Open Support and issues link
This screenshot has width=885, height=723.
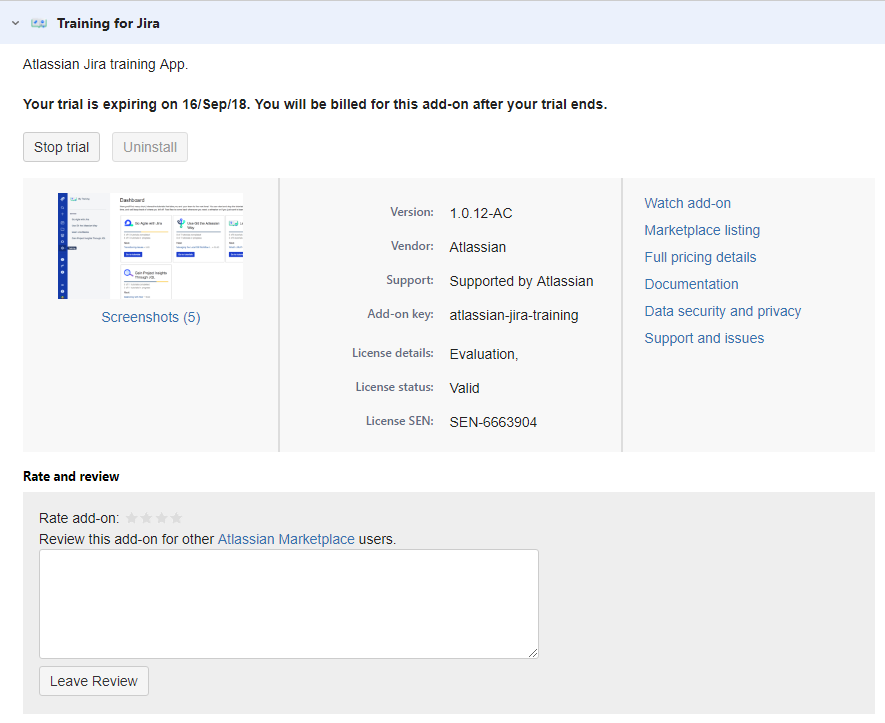click(x=704, y=338)
